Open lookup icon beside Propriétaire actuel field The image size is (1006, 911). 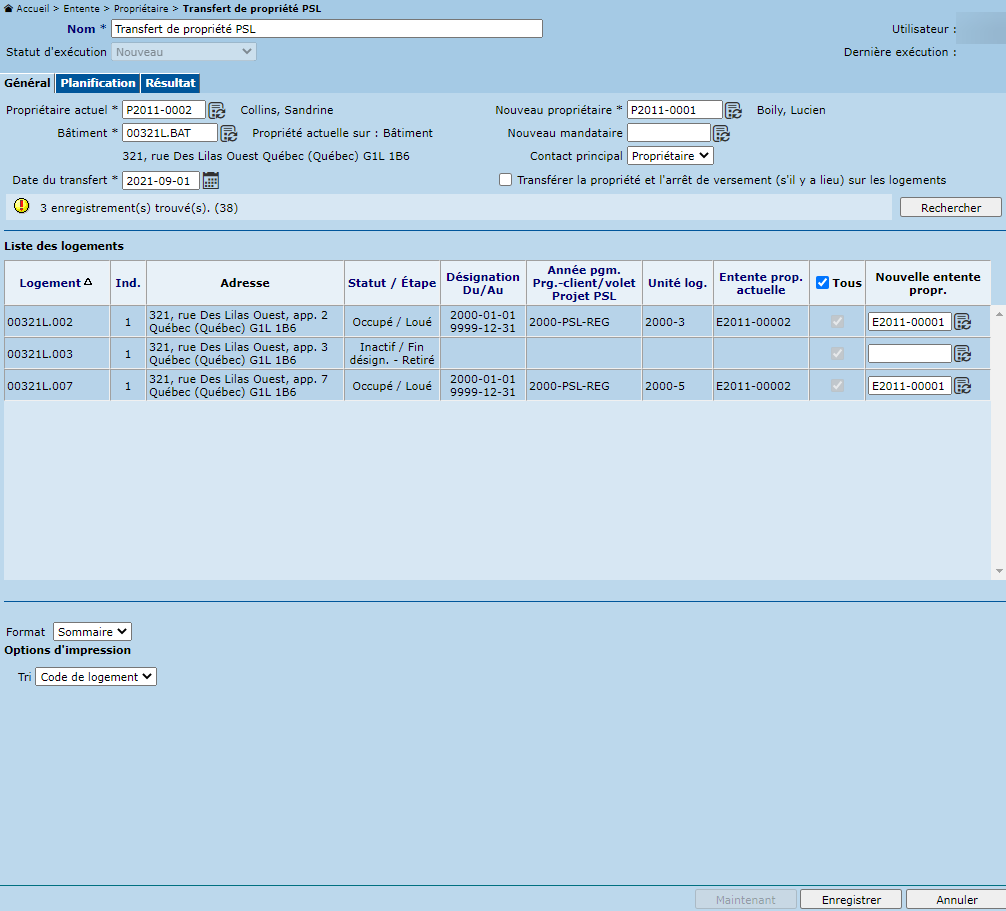tap(217, 110)
